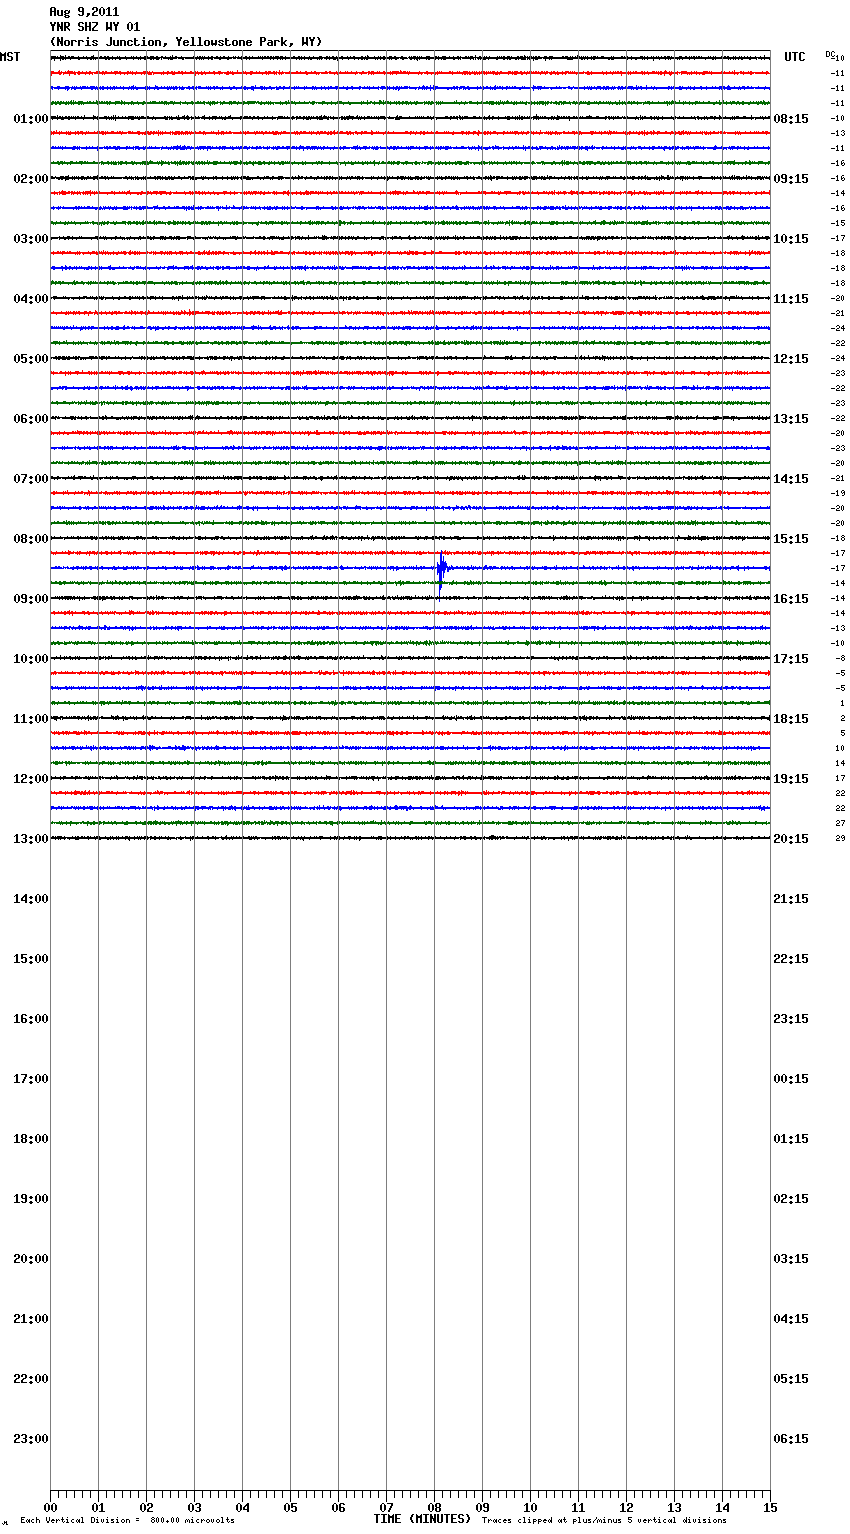
Task: Click minute tick label 08 on bottom axis
Action: [x=434, y=1508]
